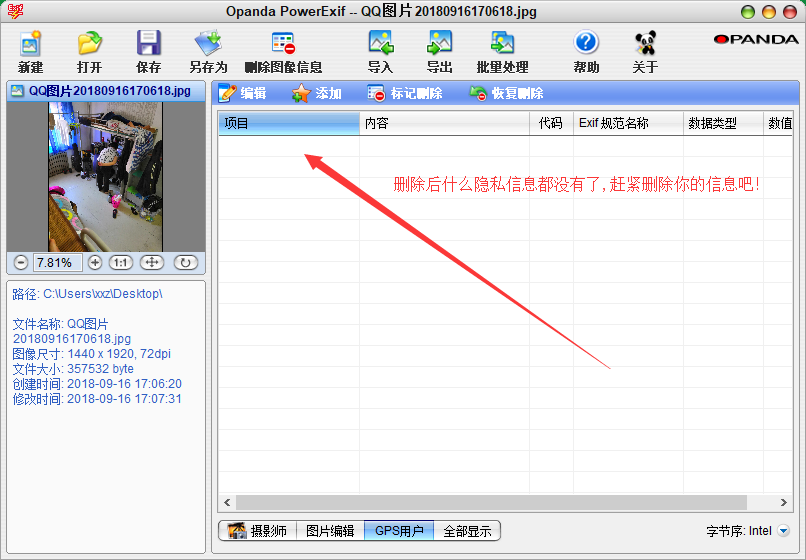Click the 编辑 edit button

[x=242, y=93]
